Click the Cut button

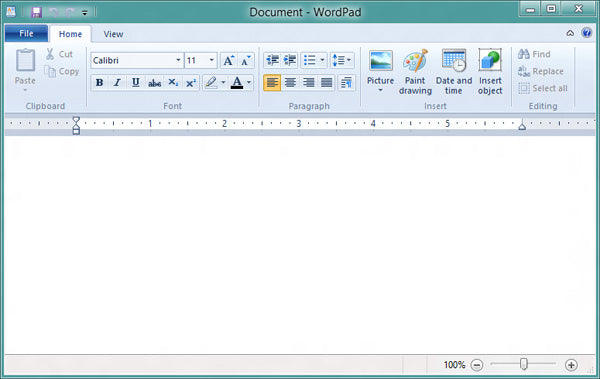59,54
